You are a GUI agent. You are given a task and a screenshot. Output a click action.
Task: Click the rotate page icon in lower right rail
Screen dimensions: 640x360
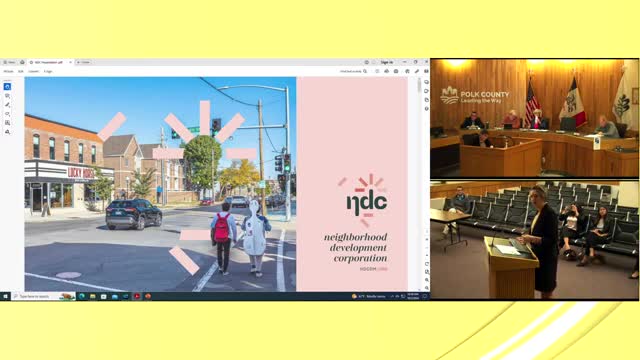427,264
